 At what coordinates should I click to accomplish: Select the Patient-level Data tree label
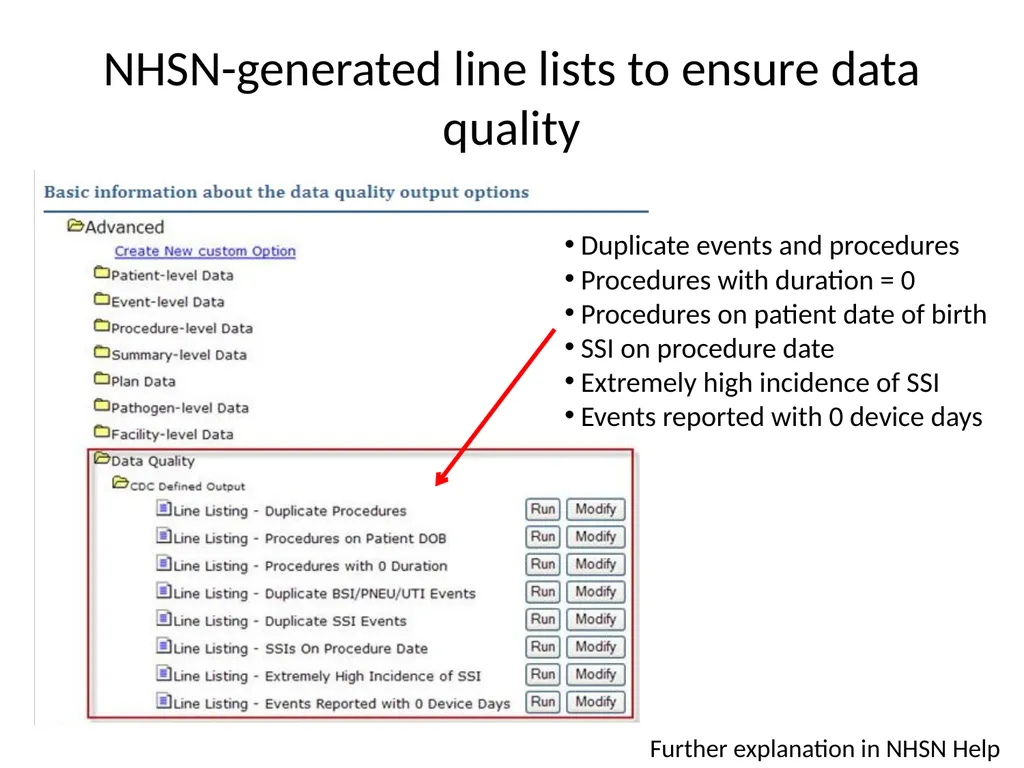172,276
